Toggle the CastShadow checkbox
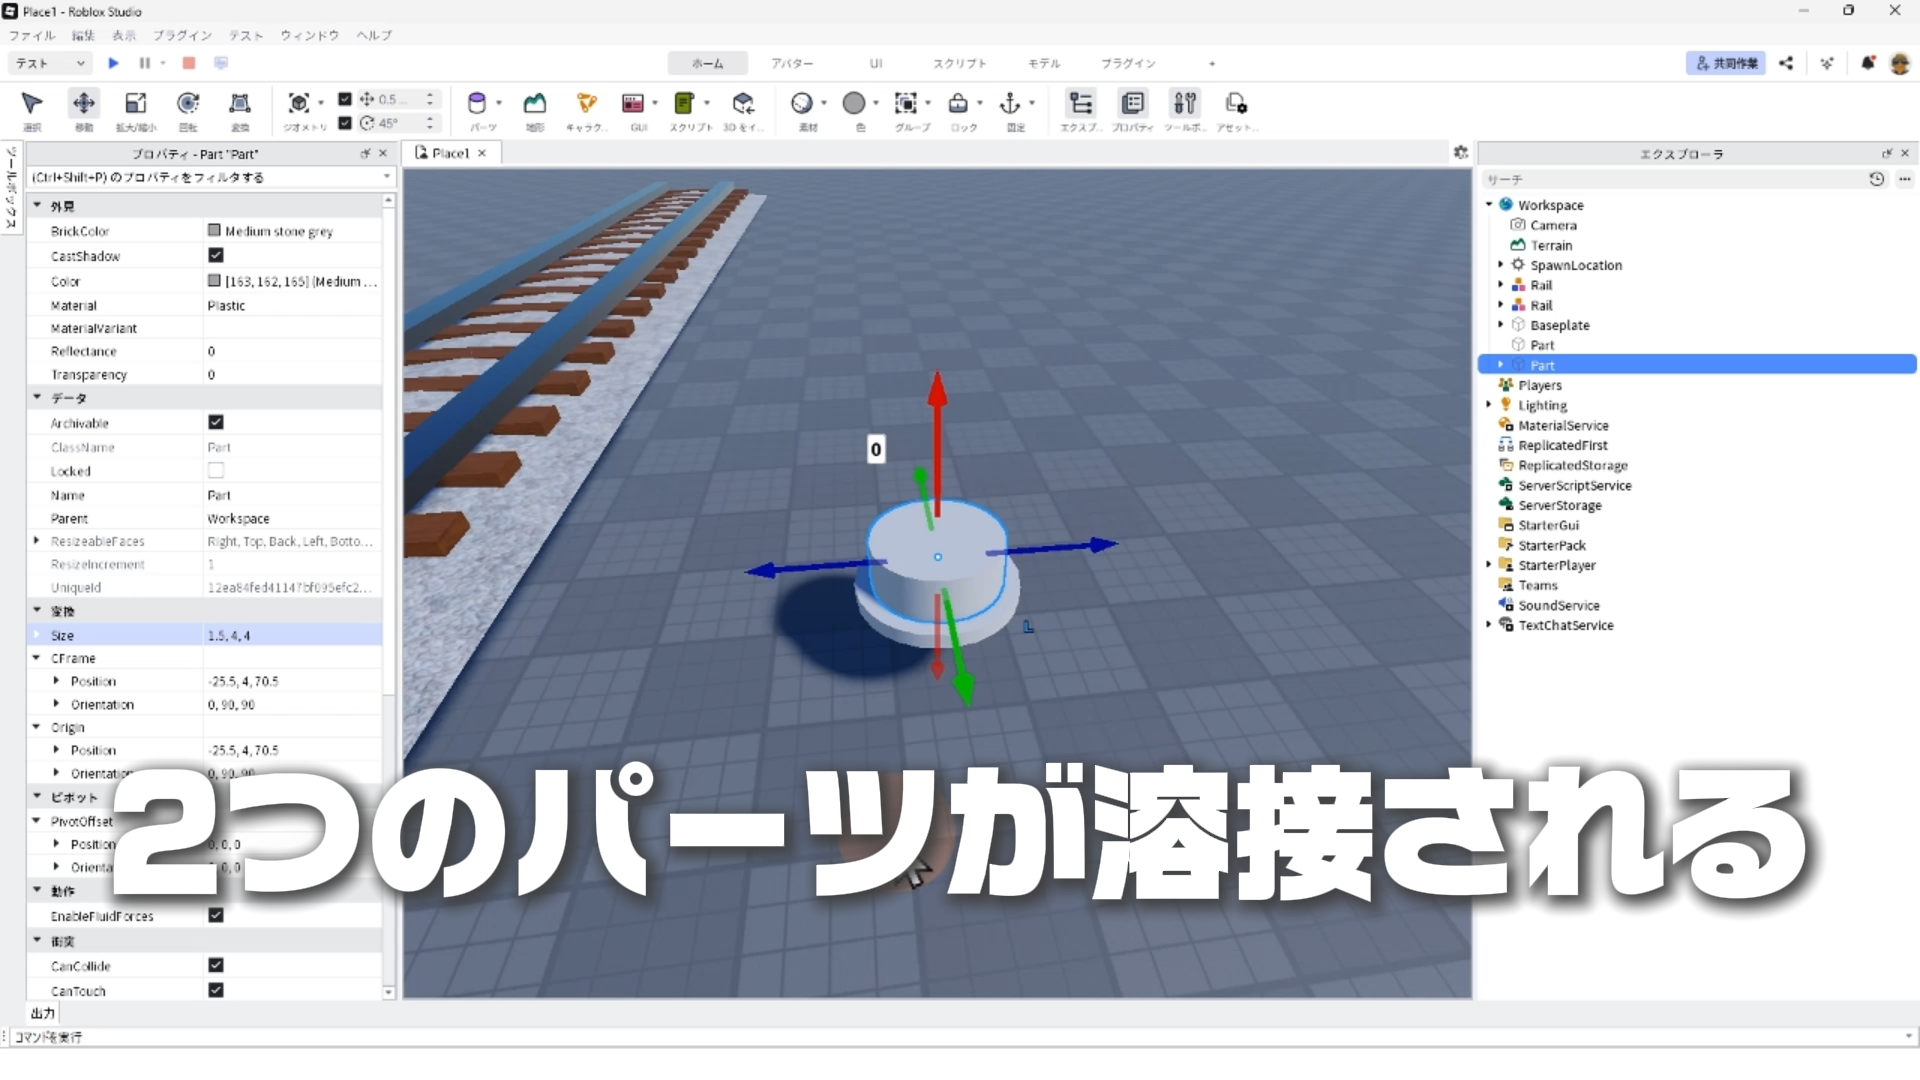Image resolution: width=1920 pixels, height=1080 pixels. (x=216, y=256)
